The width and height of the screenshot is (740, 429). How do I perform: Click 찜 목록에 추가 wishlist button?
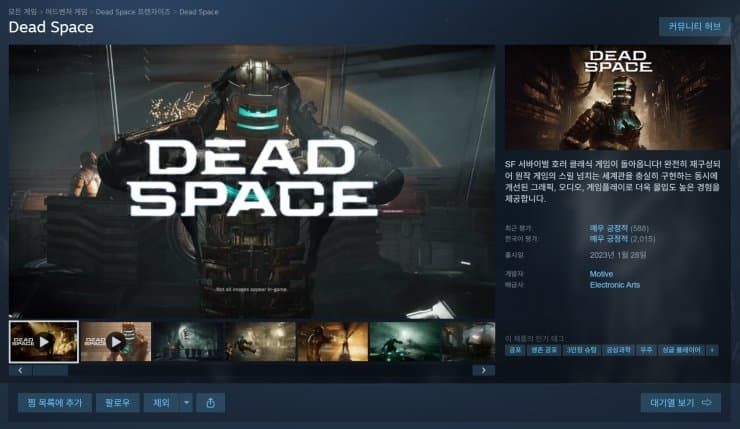55,403
